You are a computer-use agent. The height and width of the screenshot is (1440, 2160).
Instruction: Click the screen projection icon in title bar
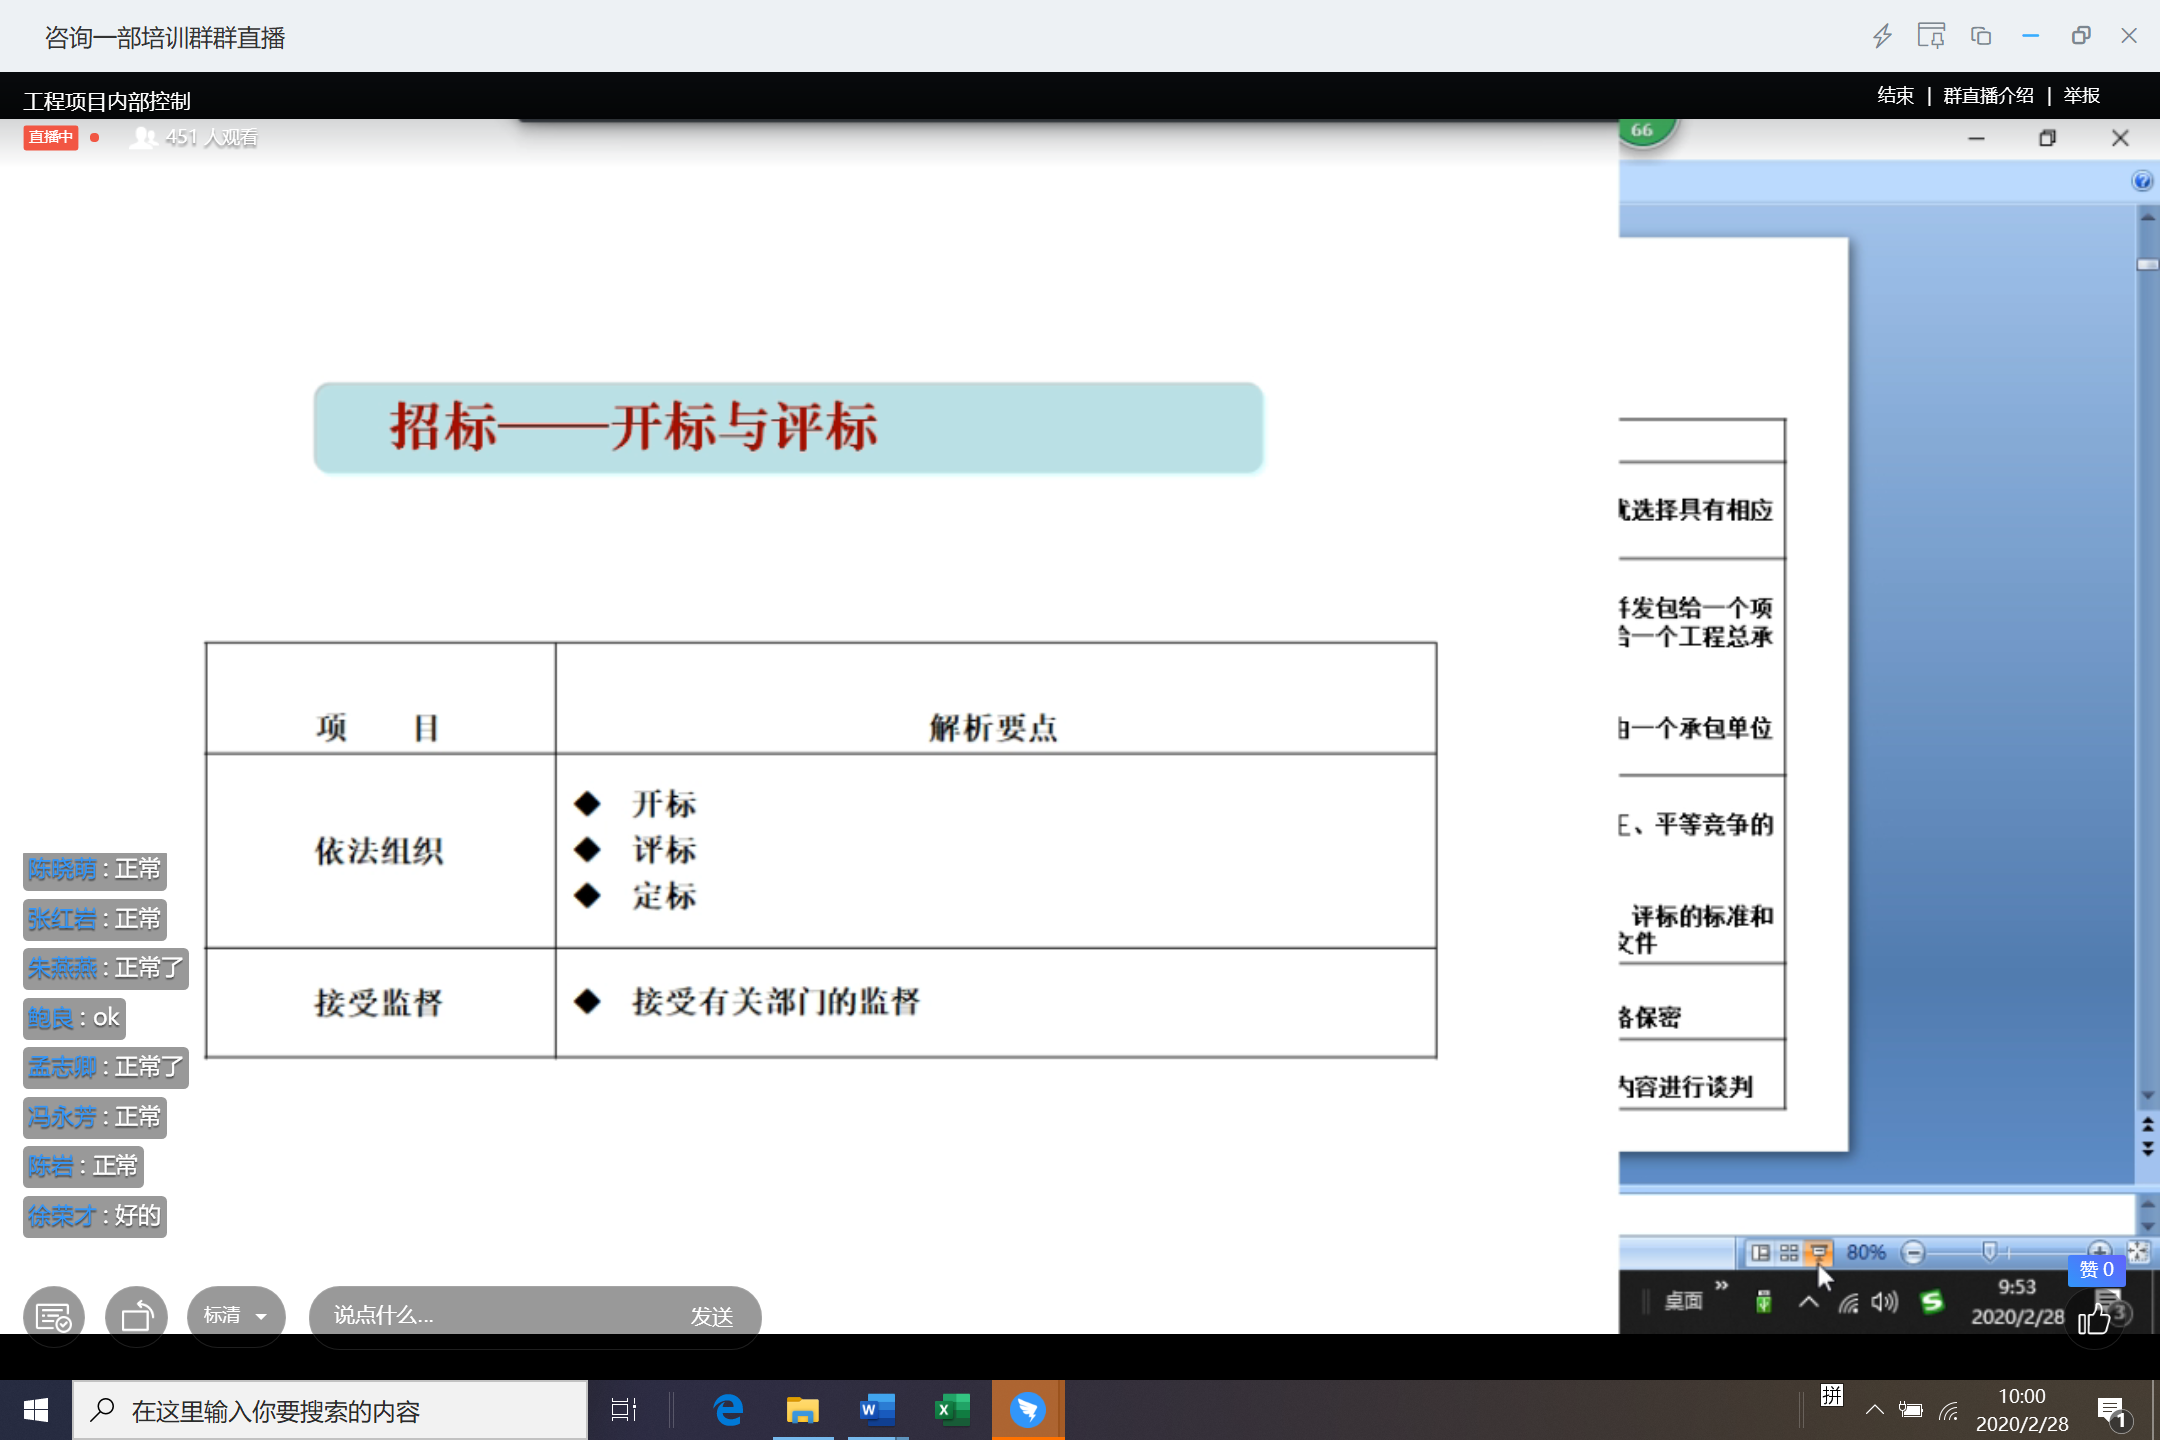click(1931, 37)
